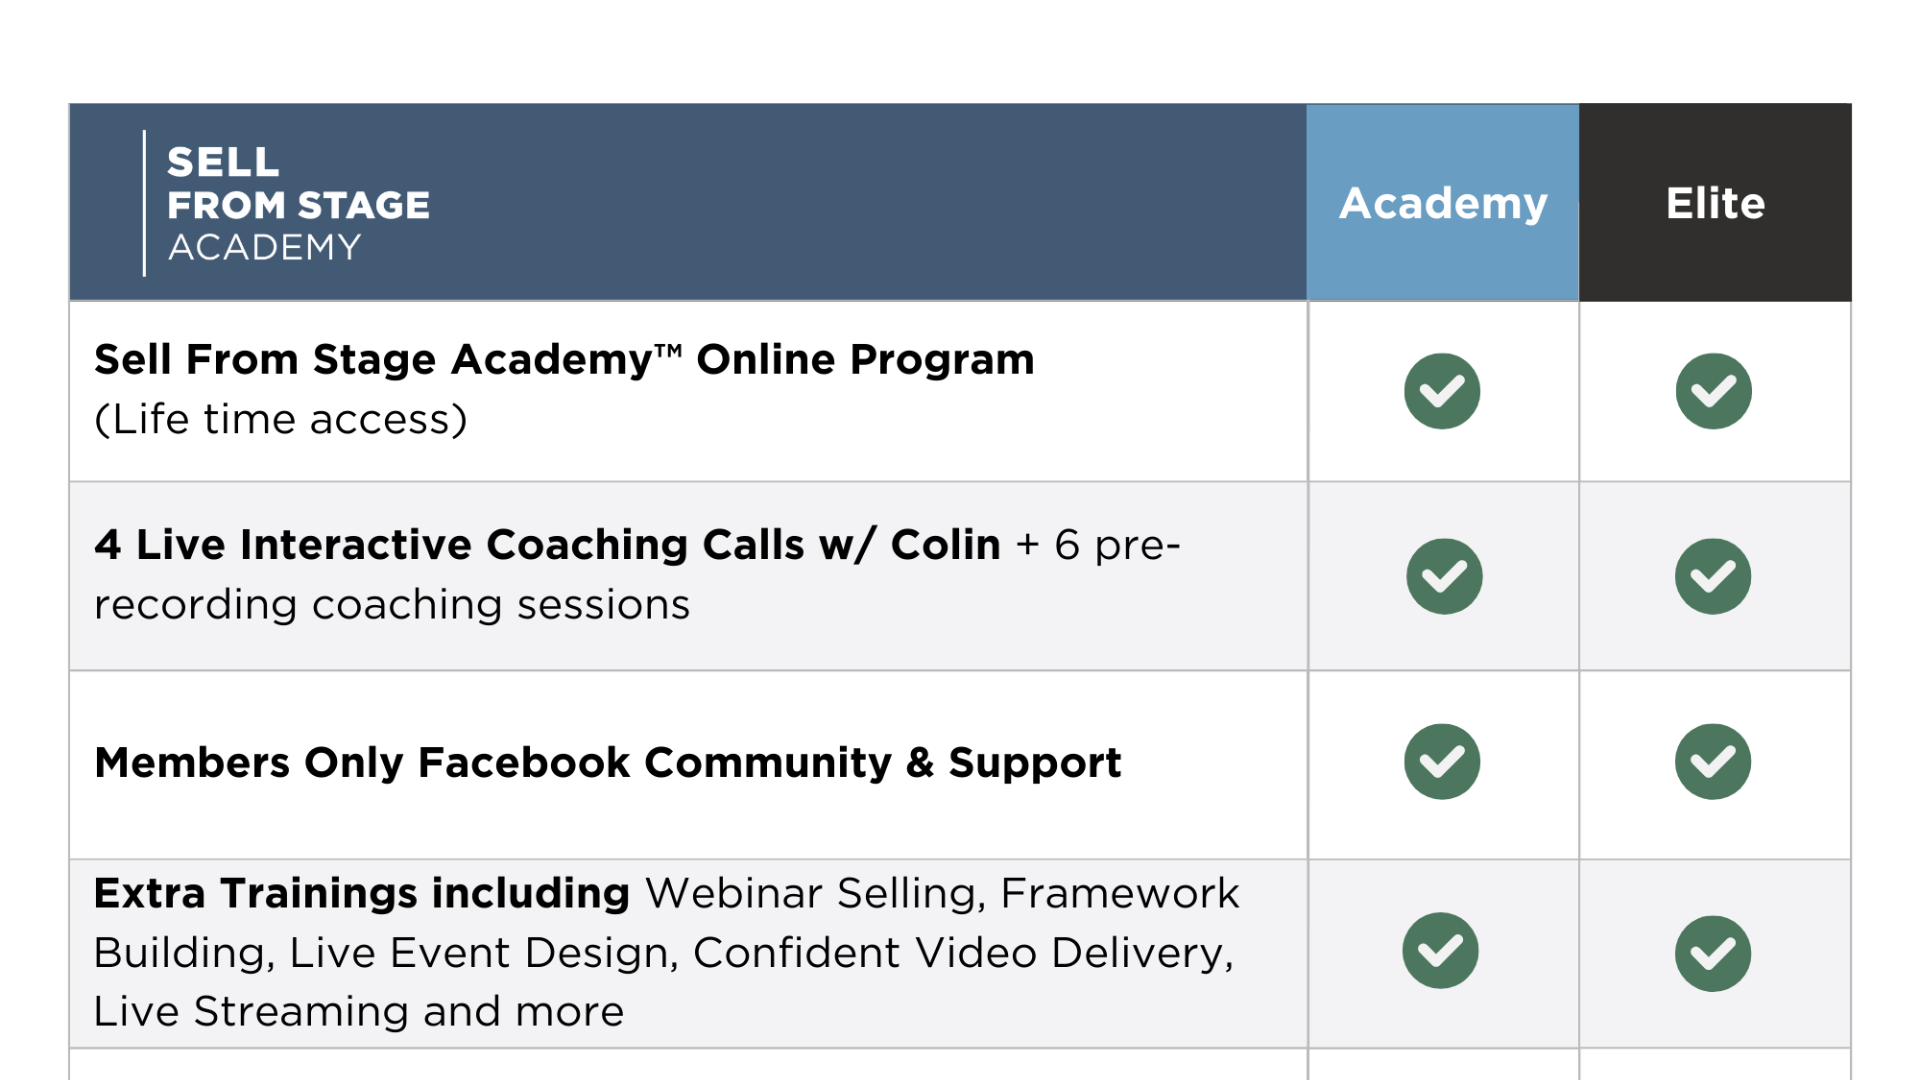1920x1080 pixels.
Task: Click the white vertical divider beside the logo
Action: pos(145,203)
